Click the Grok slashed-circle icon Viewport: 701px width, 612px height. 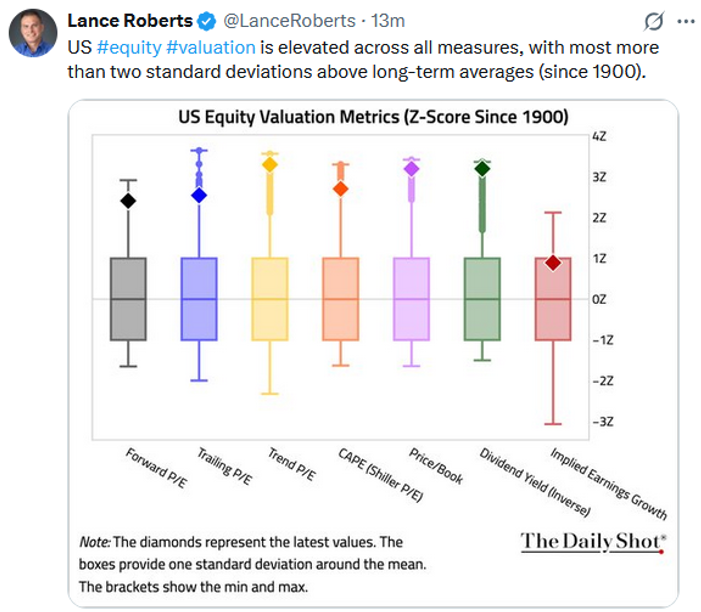(655, 20)
